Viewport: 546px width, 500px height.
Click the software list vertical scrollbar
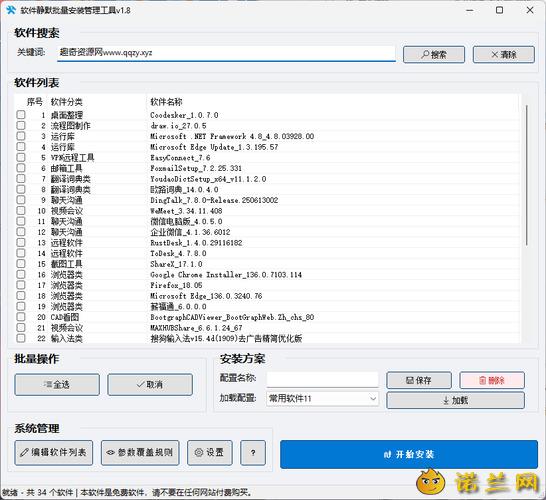tap(527, 175)
